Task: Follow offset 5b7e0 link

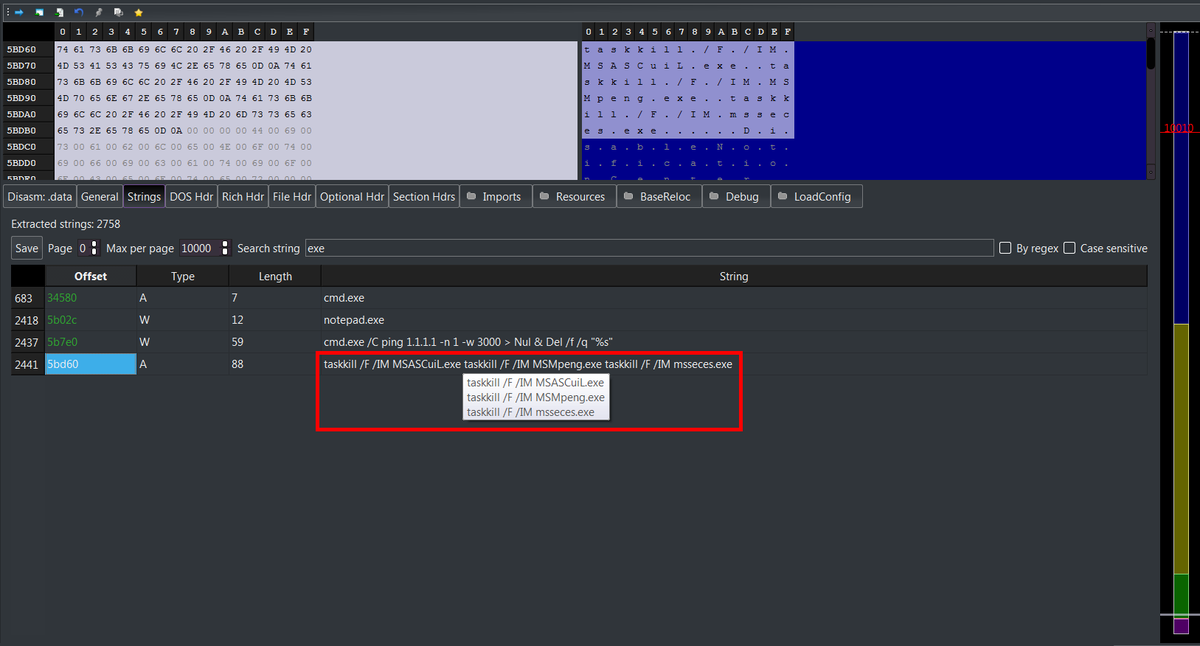Action: (x=62, y=342)
